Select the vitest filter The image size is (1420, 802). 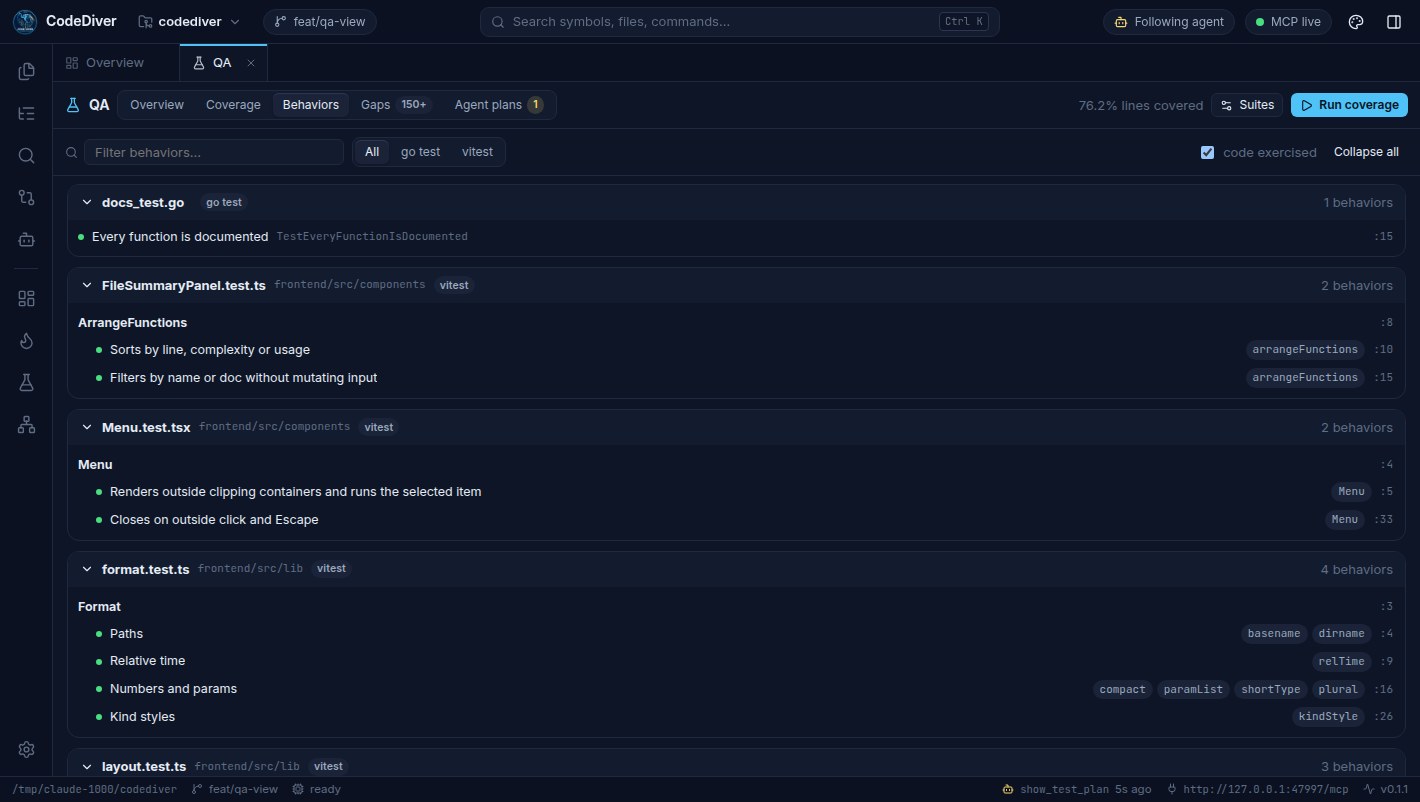(x=477, y=152)
